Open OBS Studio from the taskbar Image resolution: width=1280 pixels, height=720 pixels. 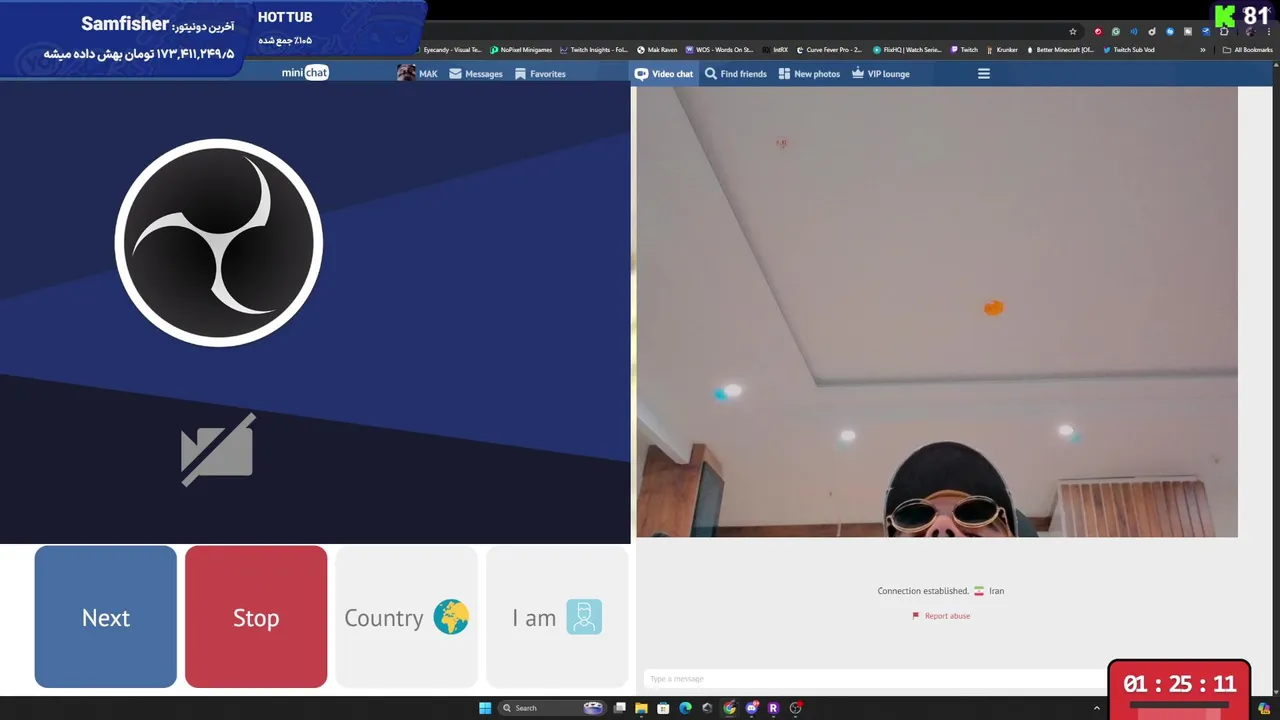tap(796, 708)
